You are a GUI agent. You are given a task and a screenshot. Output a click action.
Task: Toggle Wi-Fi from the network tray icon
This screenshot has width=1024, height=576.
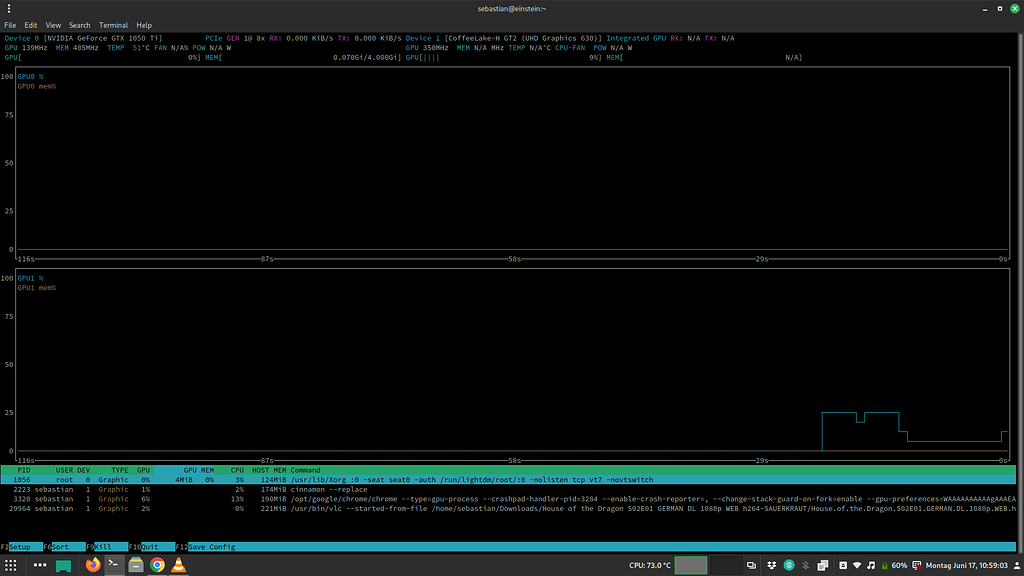coord(857,564)
